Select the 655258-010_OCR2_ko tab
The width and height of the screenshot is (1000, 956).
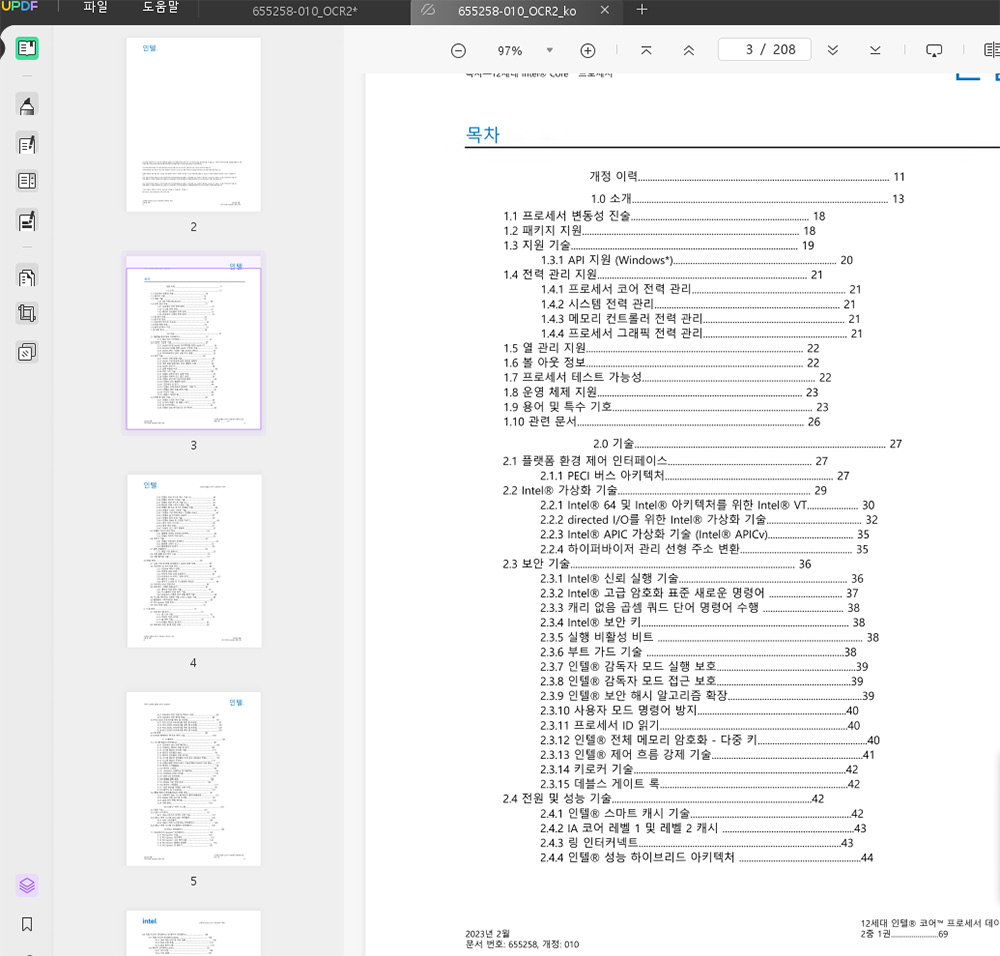point(517,11)
